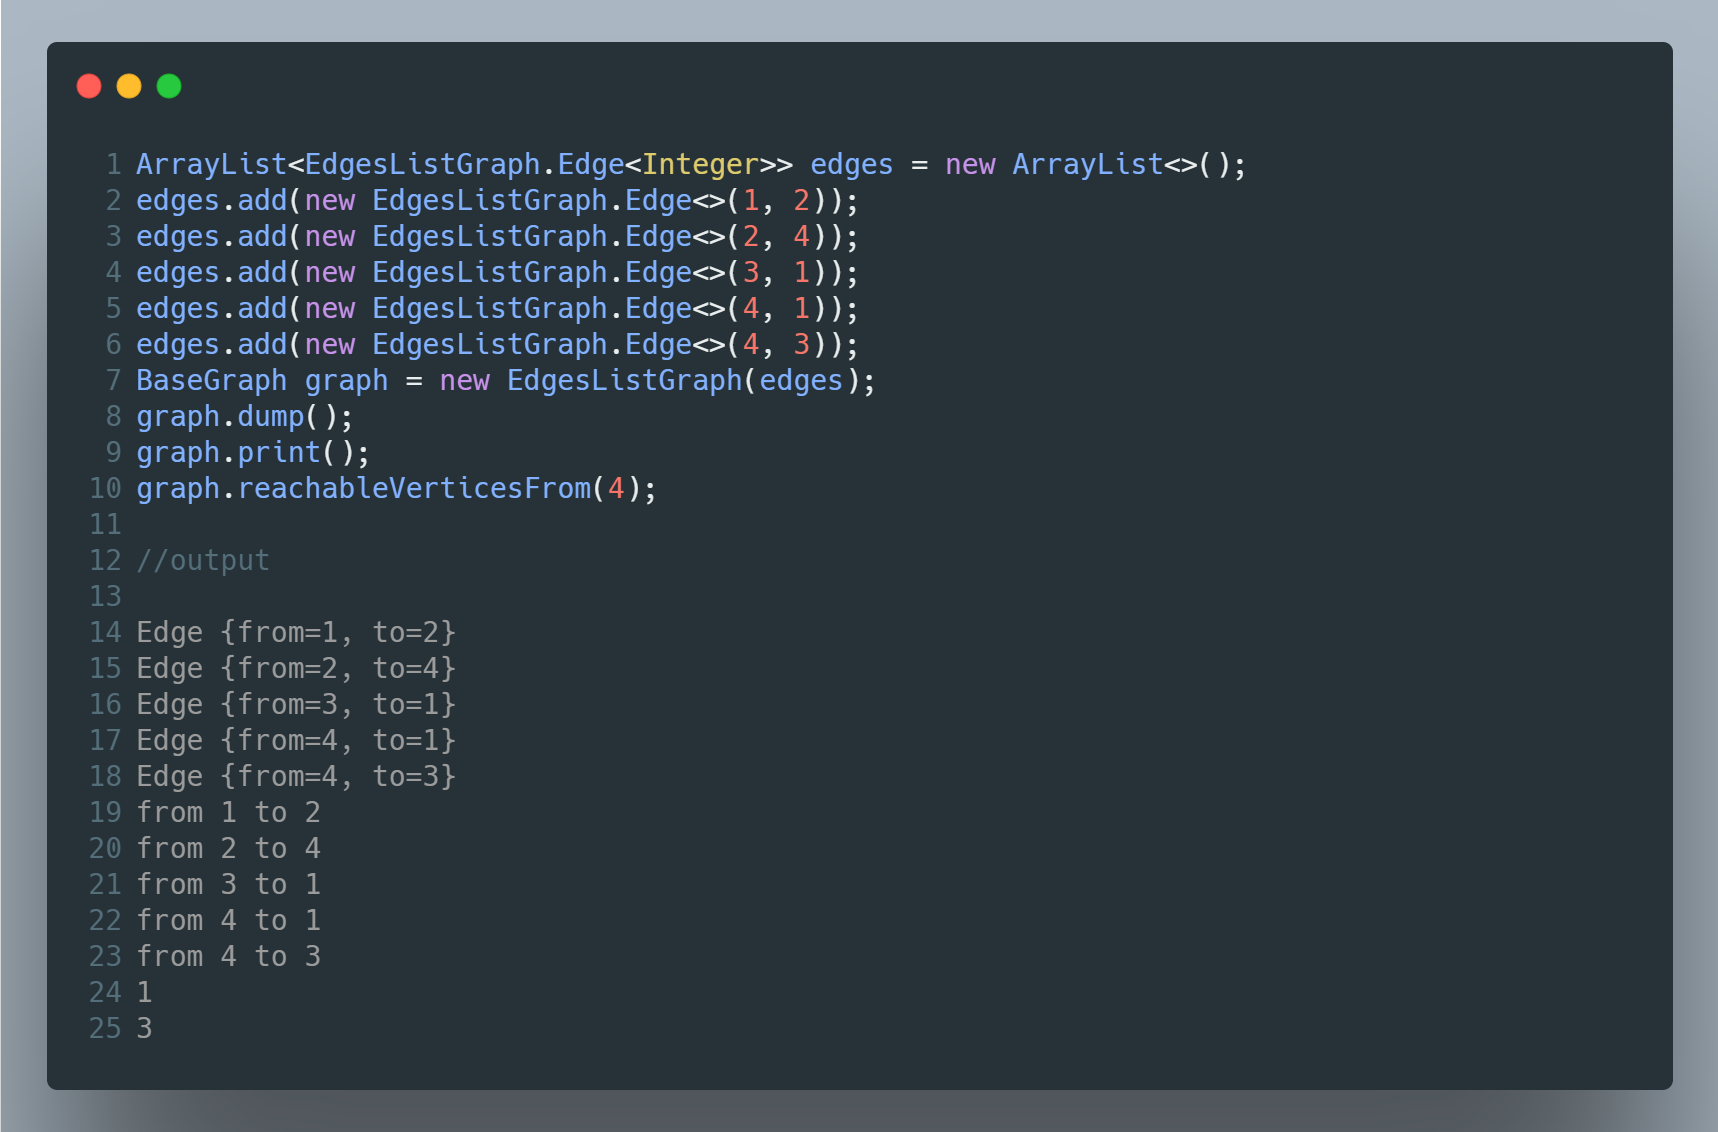1718x1132 pixels.
Task: Click the output value '3' on line 25
Action: (x=144, y=1028)
